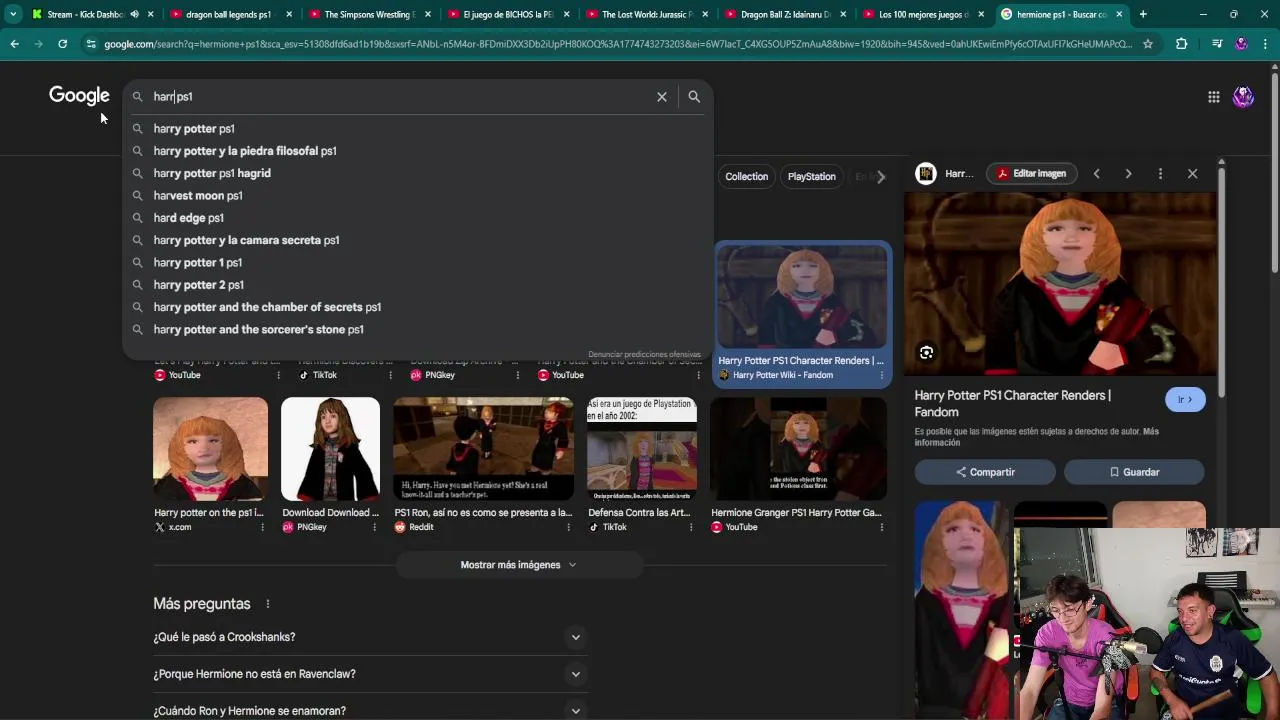The height and width of the screenshot is (720, 1280).
Task: Clear the search box with X icon
Action: click(x=661, y=97)
